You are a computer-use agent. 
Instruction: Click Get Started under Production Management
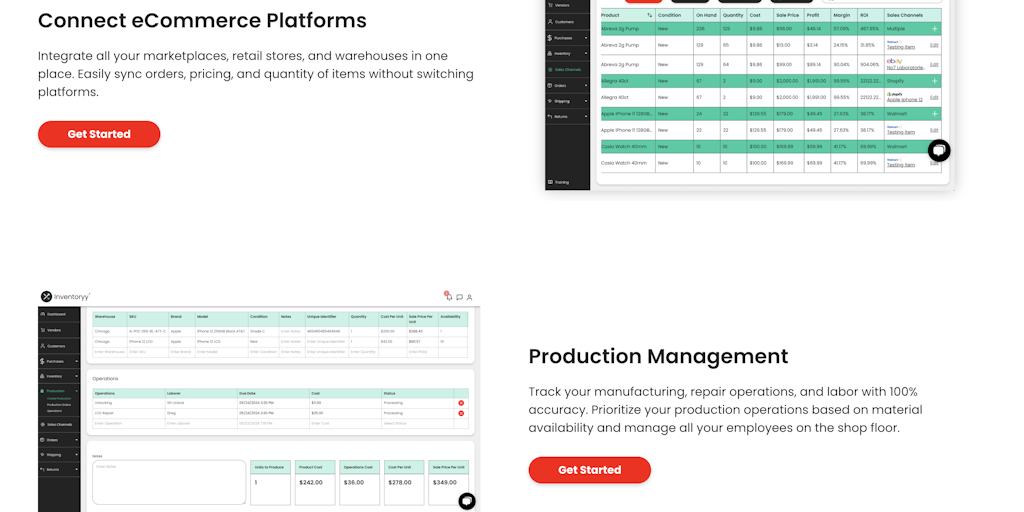point(589,470)
